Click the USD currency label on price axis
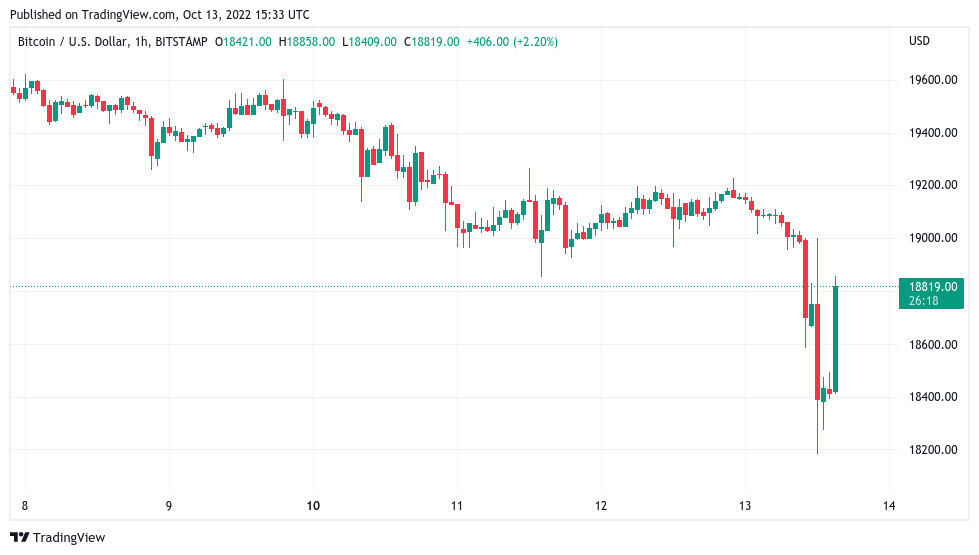Viewport: 979px width, 555px height. pos(919,42)
